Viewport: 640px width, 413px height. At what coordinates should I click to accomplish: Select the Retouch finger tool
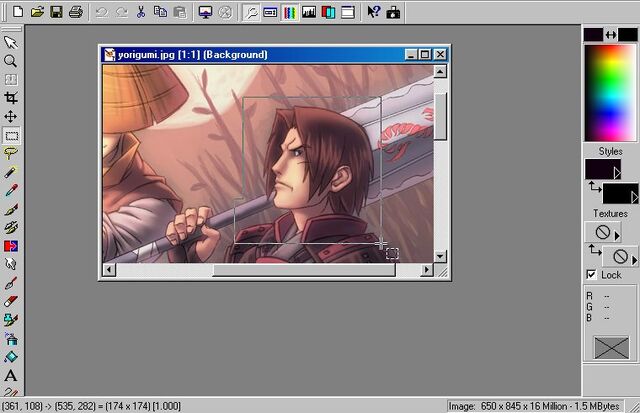click(11, 264)
